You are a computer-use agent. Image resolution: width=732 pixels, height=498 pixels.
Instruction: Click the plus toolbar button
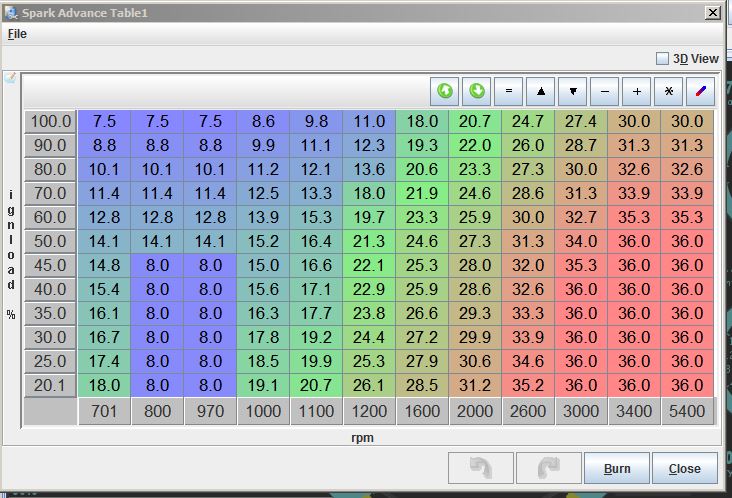637,91
